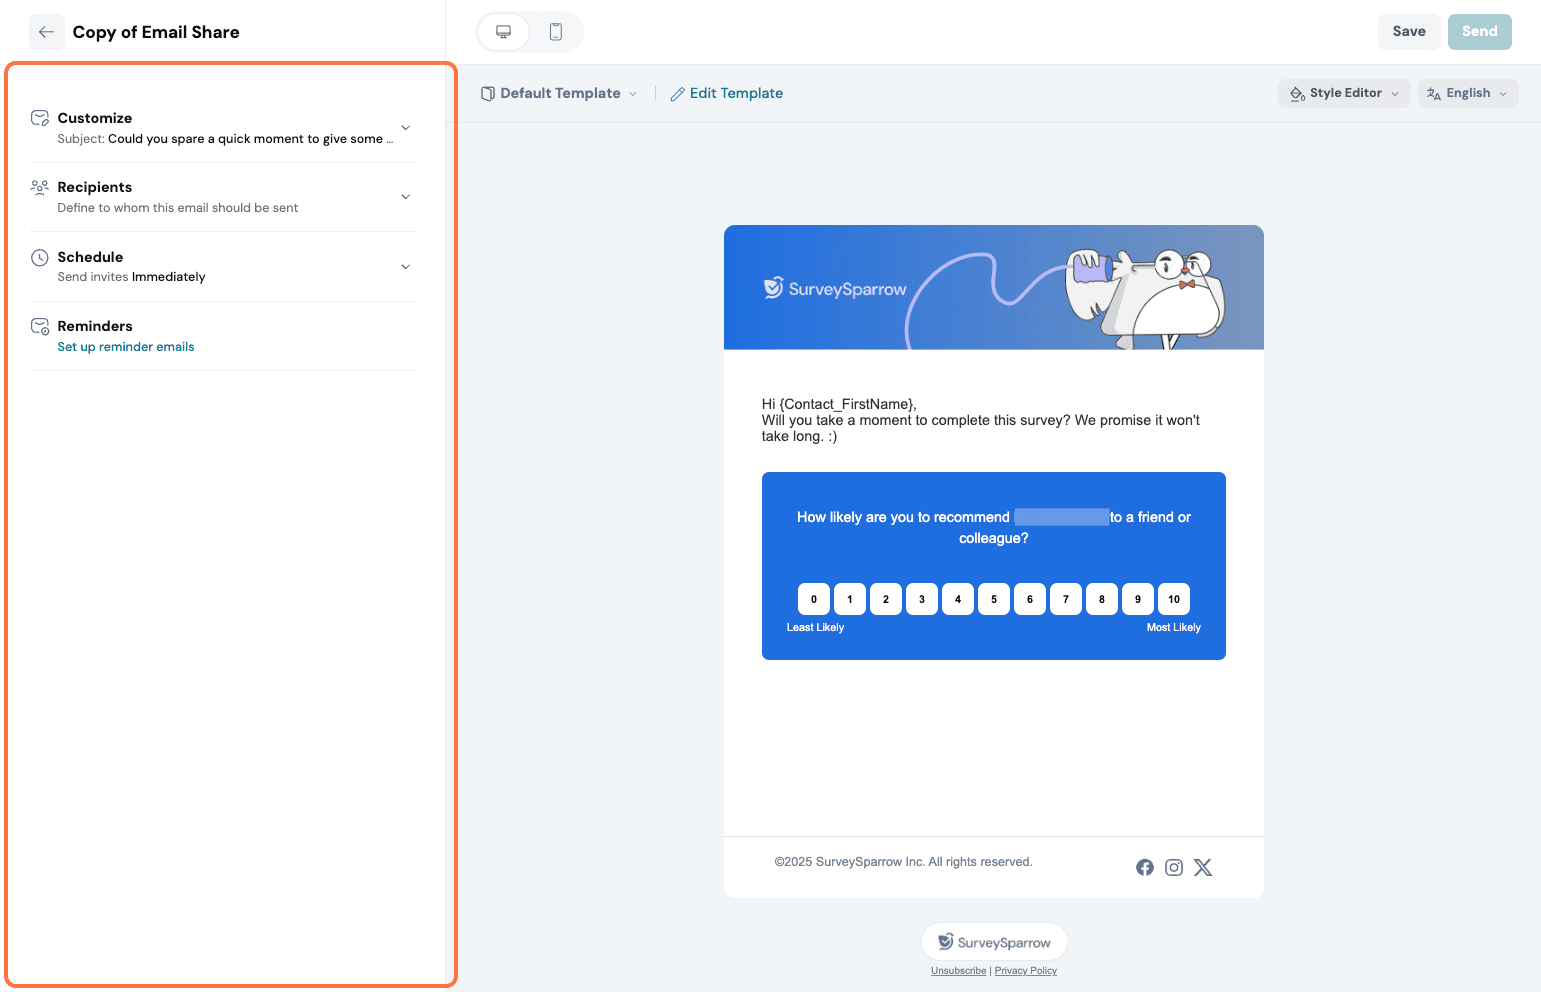Click the back arrow icon

tap(46, 32)
